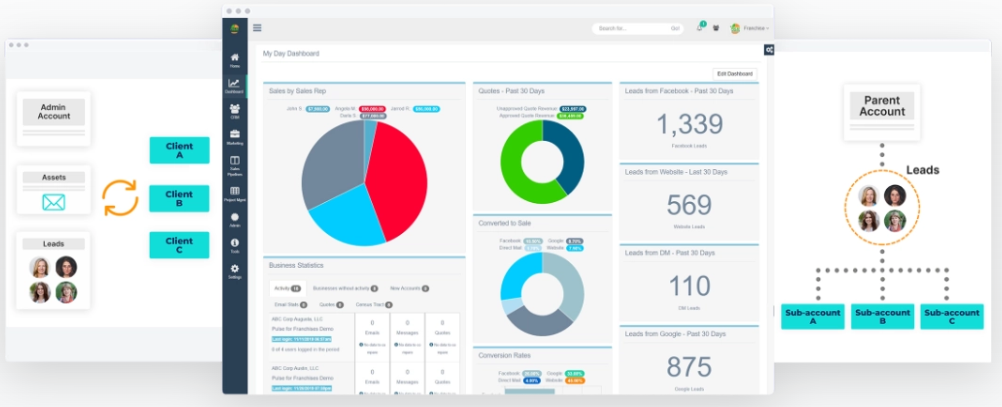Select the Quotes tab in Business Statistics

tap(332, 305)
